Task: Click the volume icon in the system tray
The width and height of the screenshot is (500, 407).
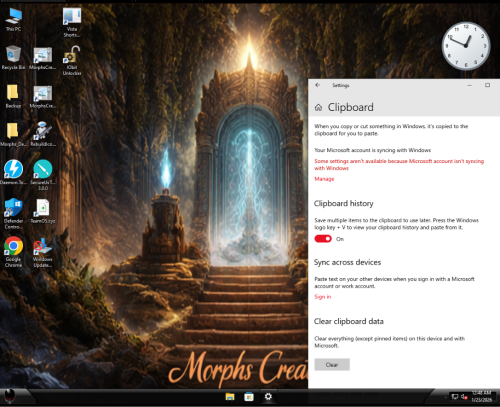Action: coord(464,397)
